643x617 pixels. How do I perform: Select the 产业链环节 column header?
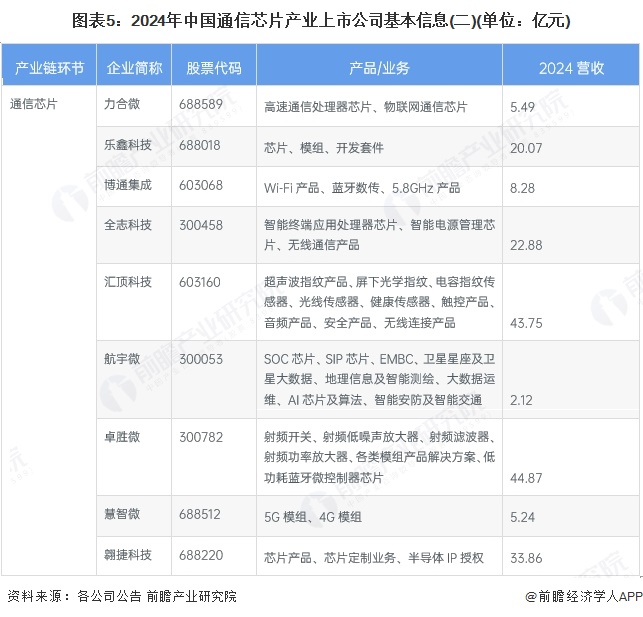click(x=49, y=68)
